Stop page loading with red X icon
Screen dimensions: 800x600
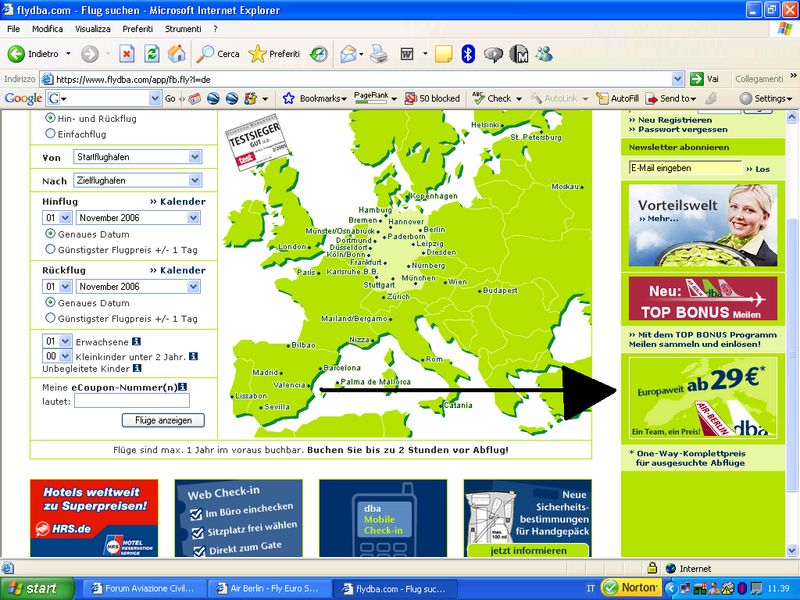tap(127, 54)
